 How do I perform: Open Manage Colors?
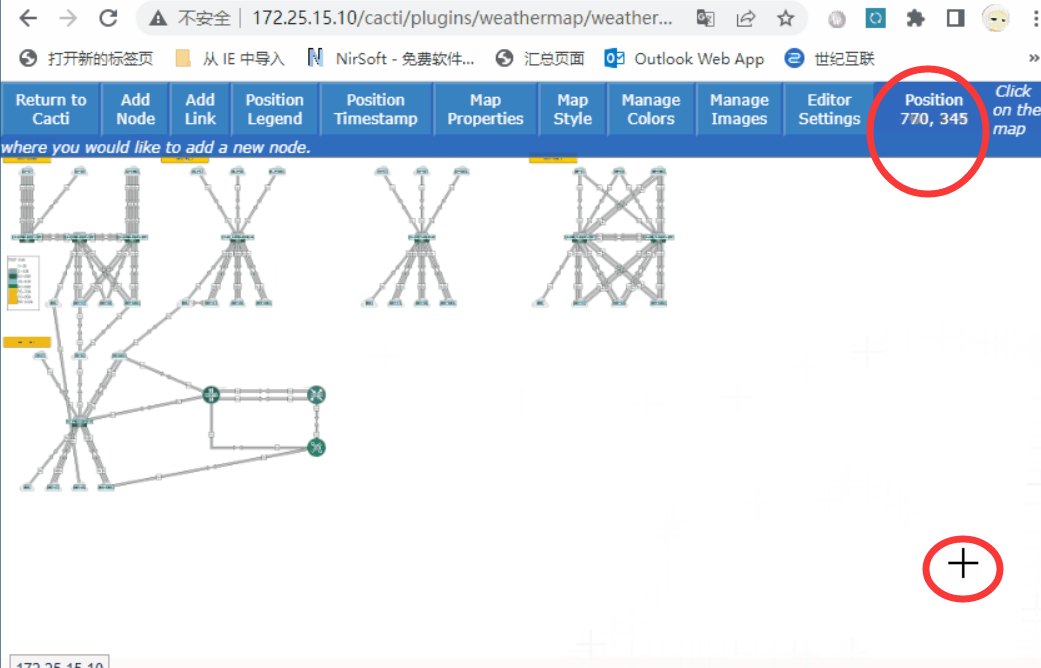click(x=650, y=108)
